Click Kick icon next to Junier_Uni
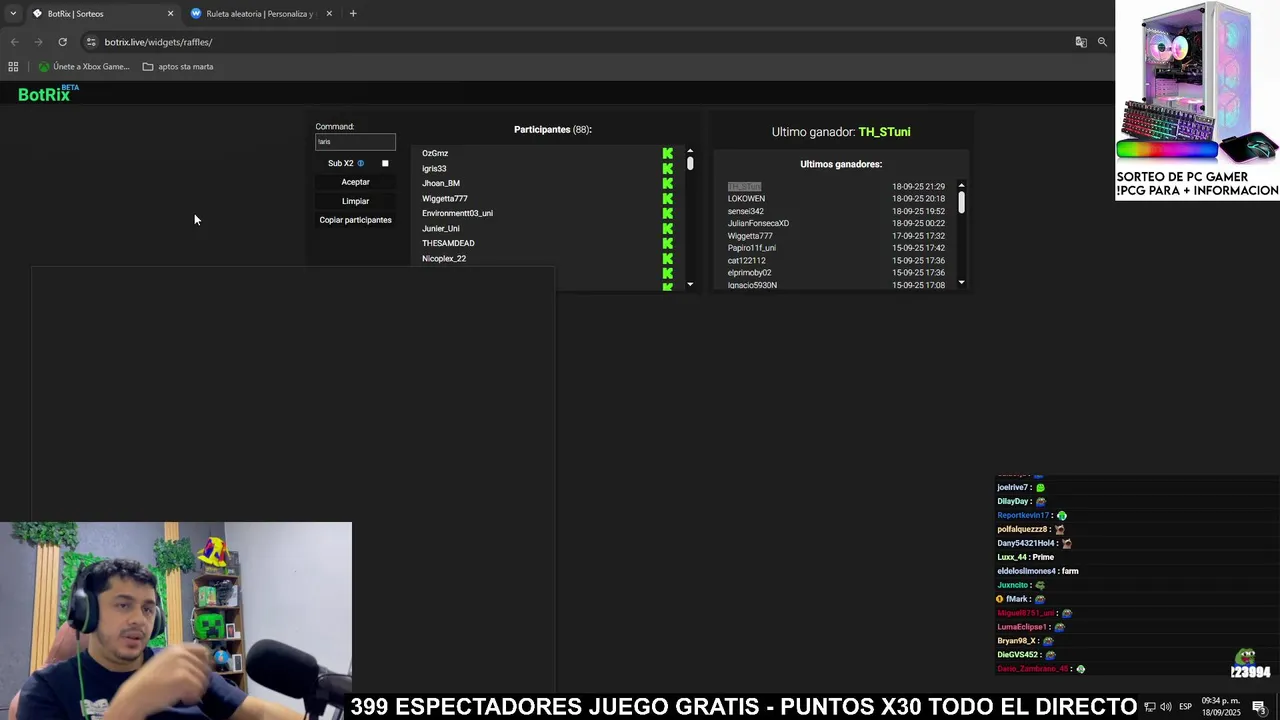The image size is (1280, 720). [x=668, y=228]
